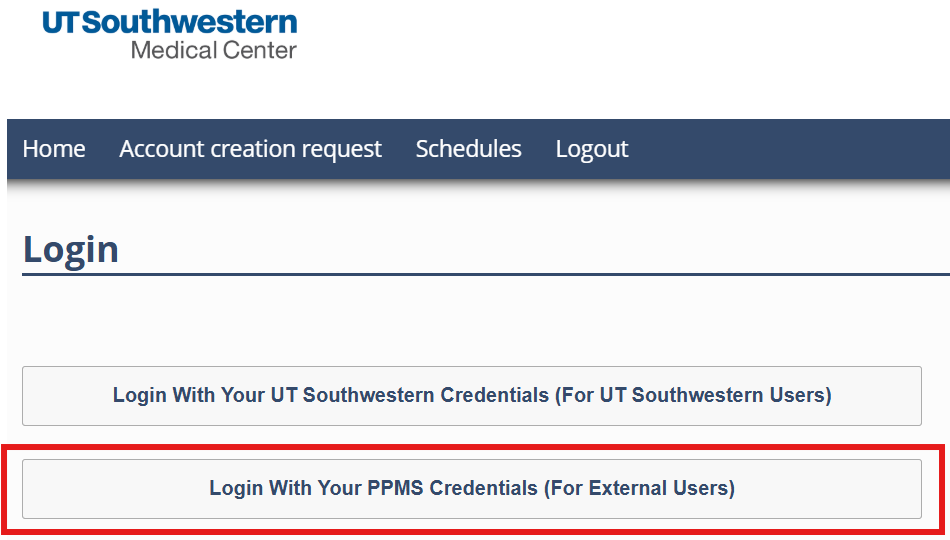Select Logout in the navigation bar
The image size is (950, 540).
point(592,149)
